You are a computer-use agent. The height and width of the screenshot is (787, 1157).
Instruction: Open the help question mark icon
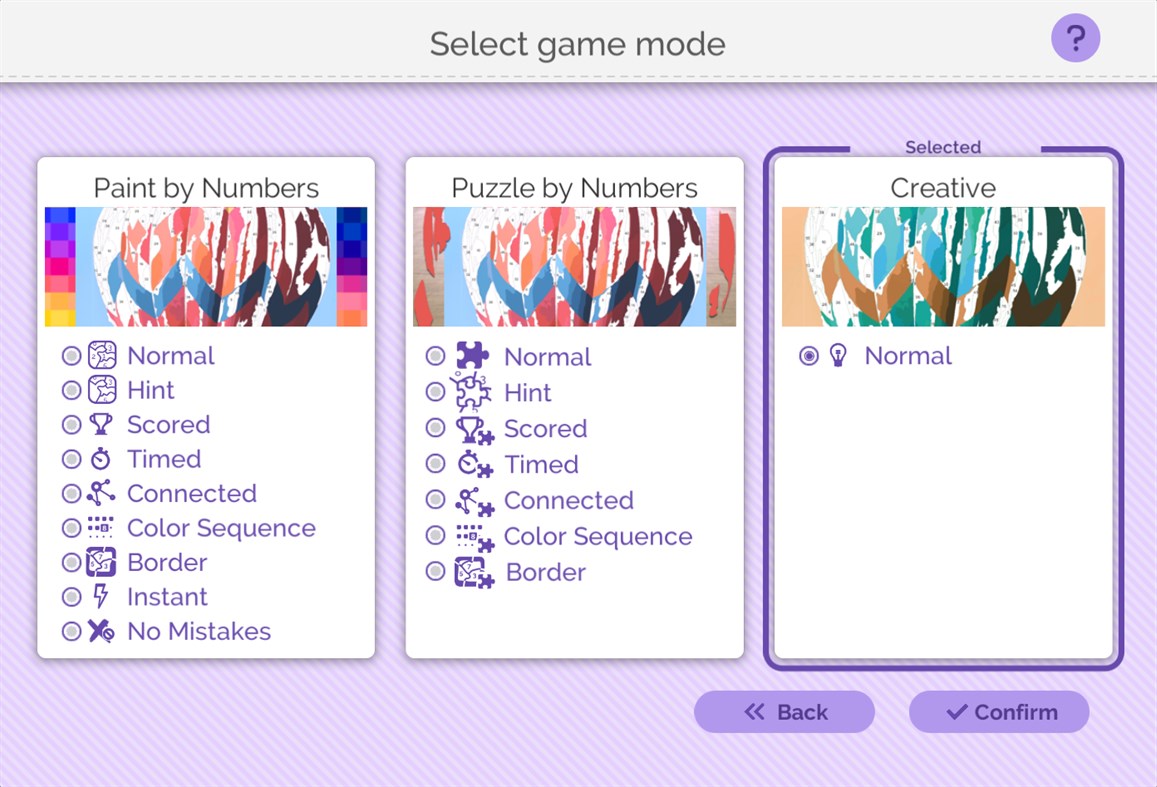(1075, 38)
